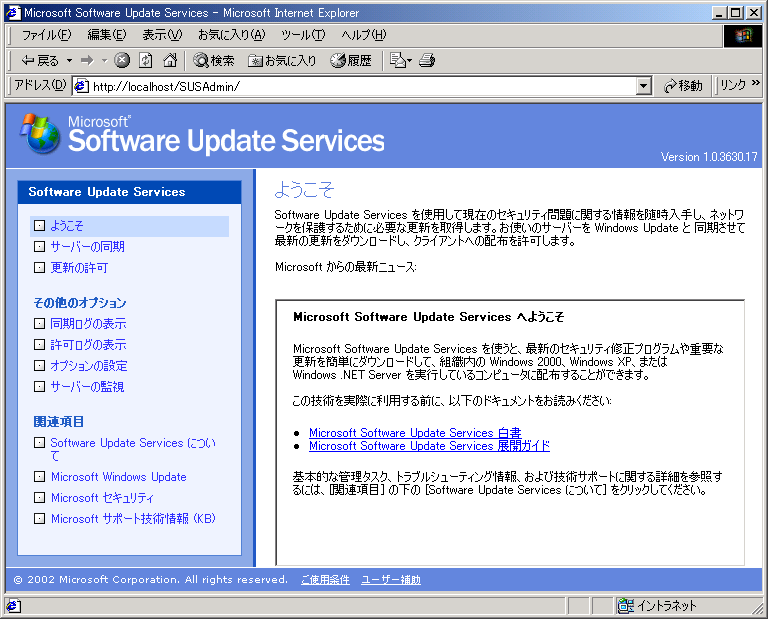Click the Stop loading icon

tap(122, 60)
